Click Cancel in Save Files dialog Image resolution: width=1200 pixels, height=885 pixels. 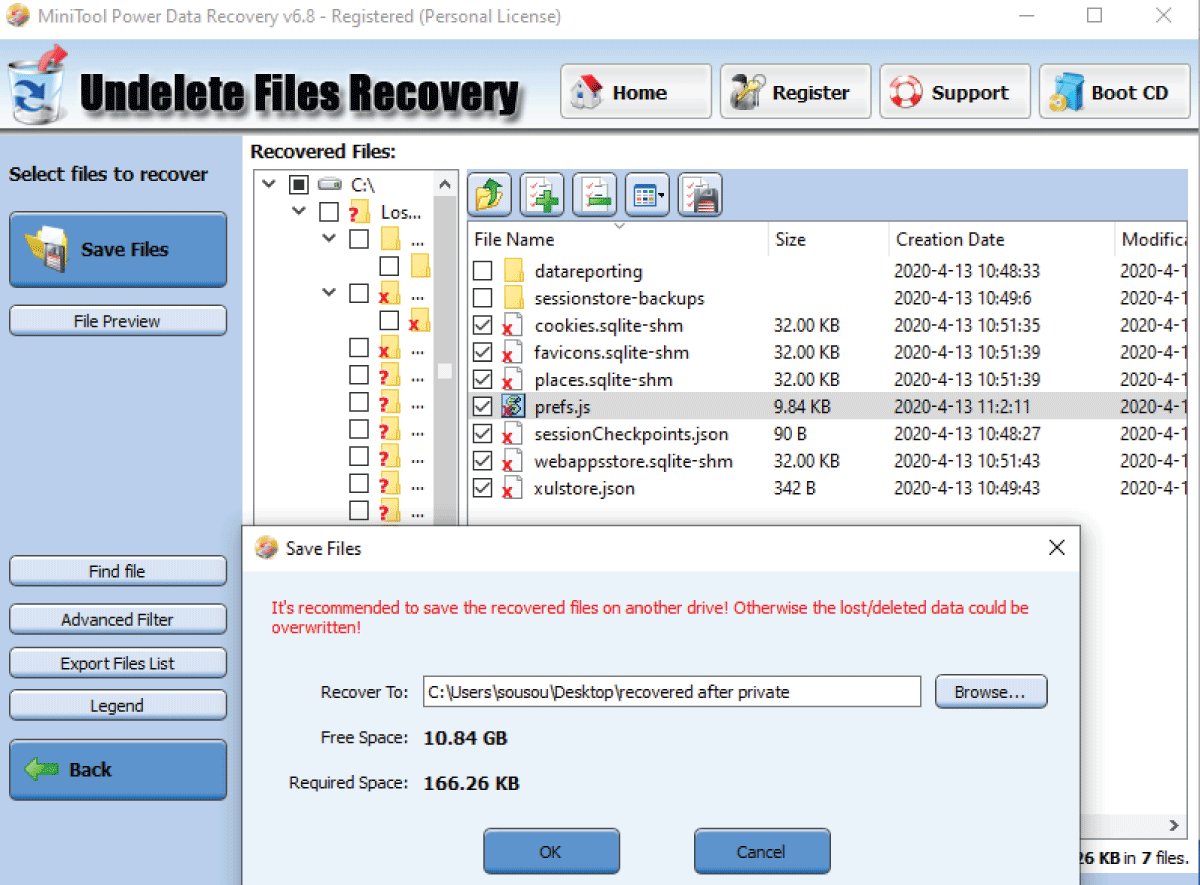(762, 852)
